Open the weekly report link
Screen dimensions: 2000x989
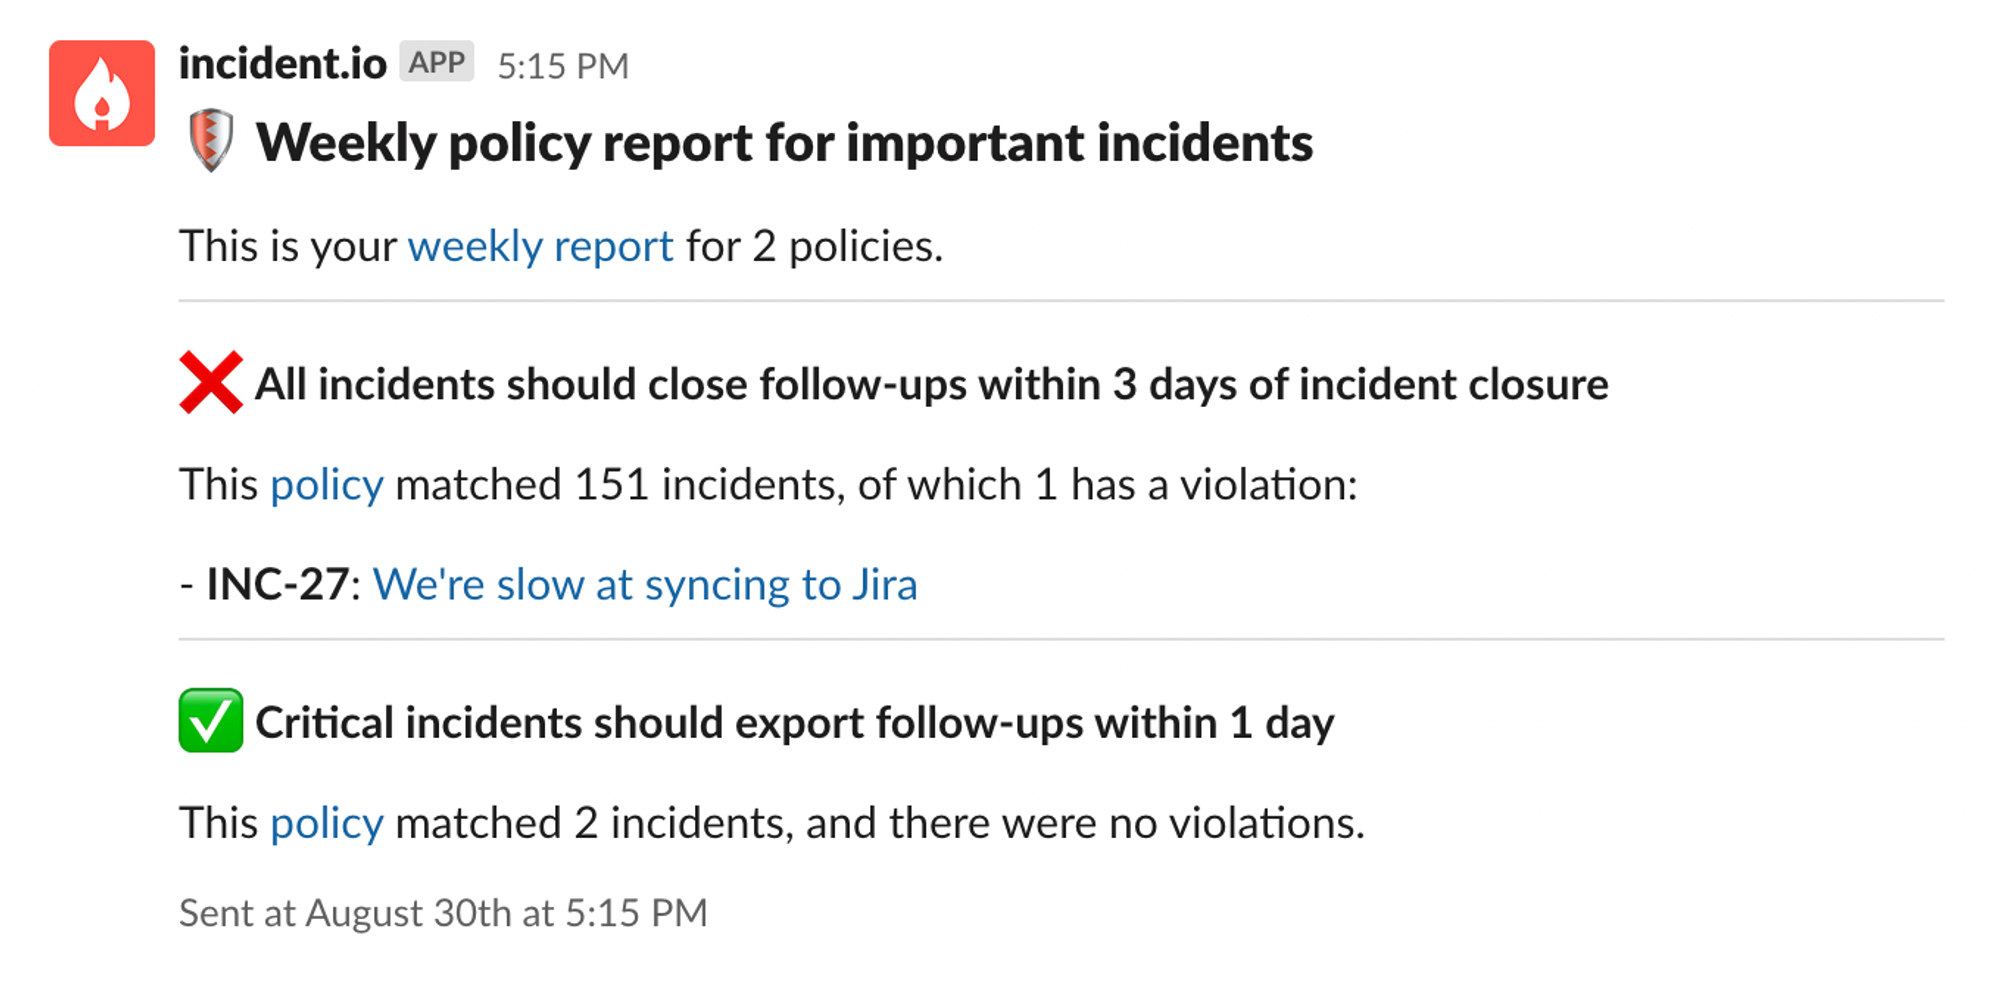(x=540, y=246)
